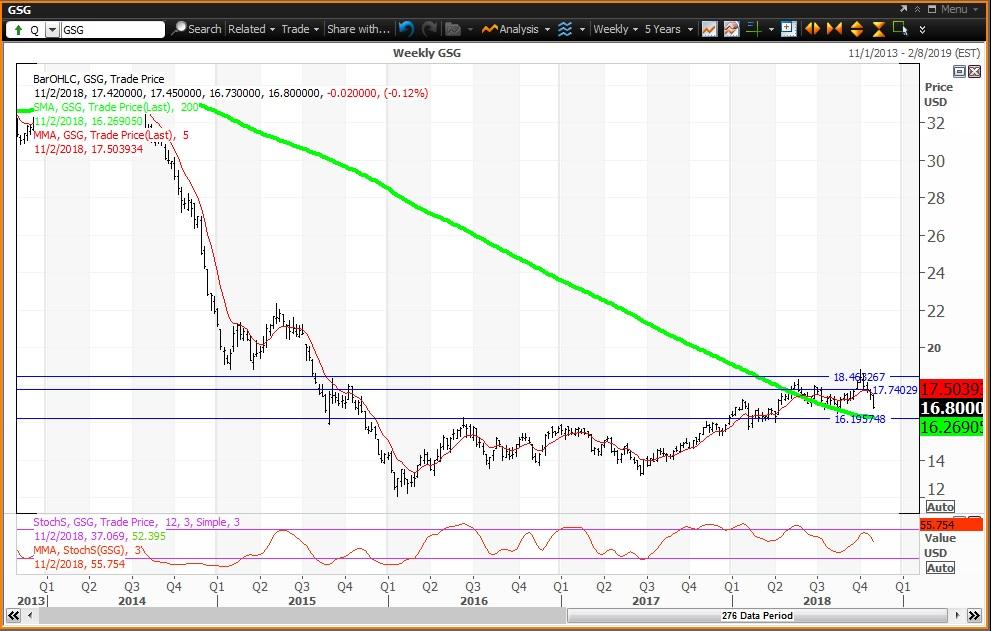
Task: Jump to start with double-left arrows
Action: tap(13, 615)
